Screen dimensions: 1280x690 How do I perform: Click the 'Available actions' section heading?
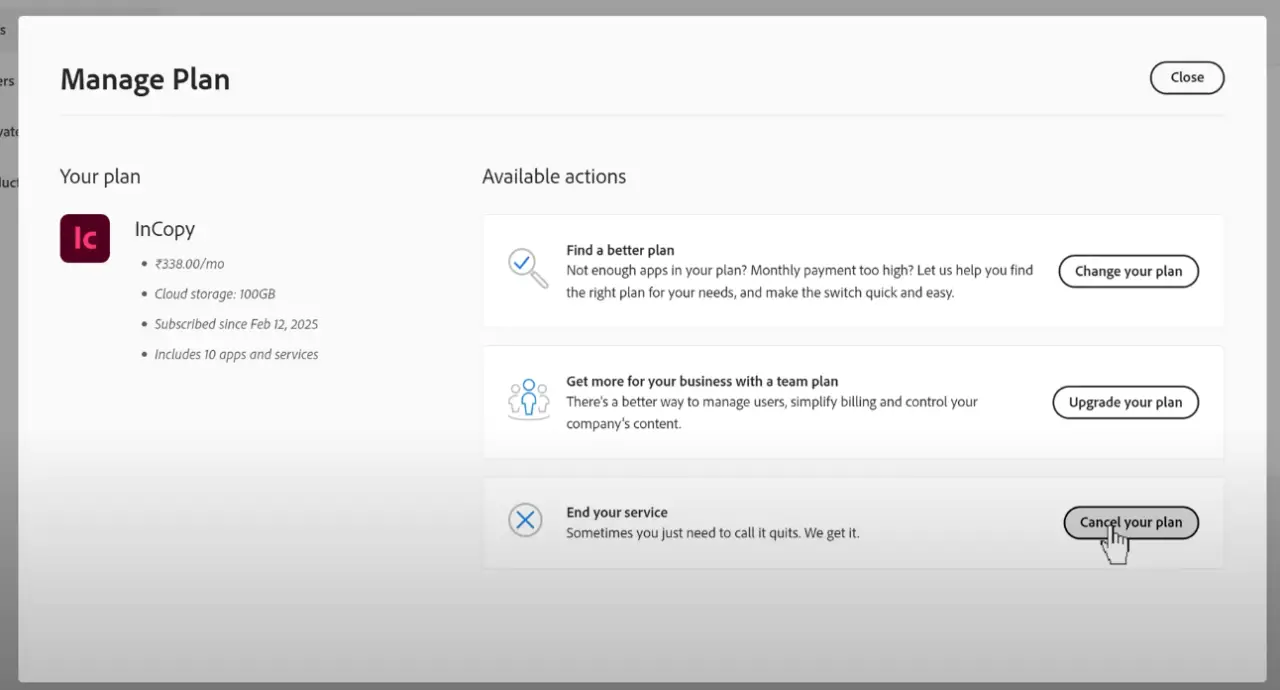coord(554,176)
